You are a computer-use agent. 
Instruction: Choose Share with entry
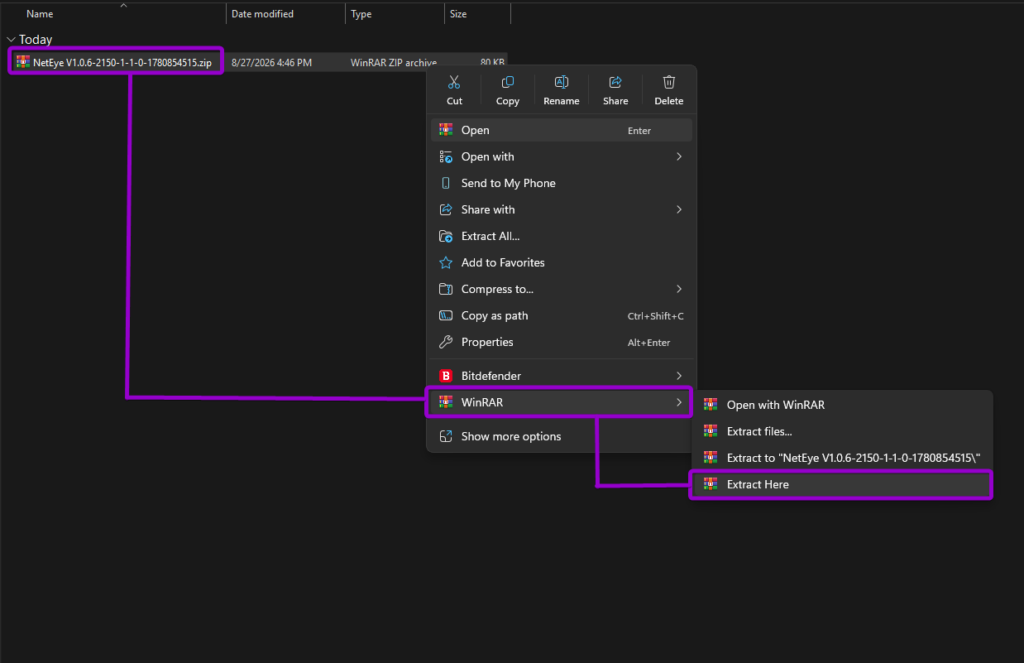pos(561,210)
